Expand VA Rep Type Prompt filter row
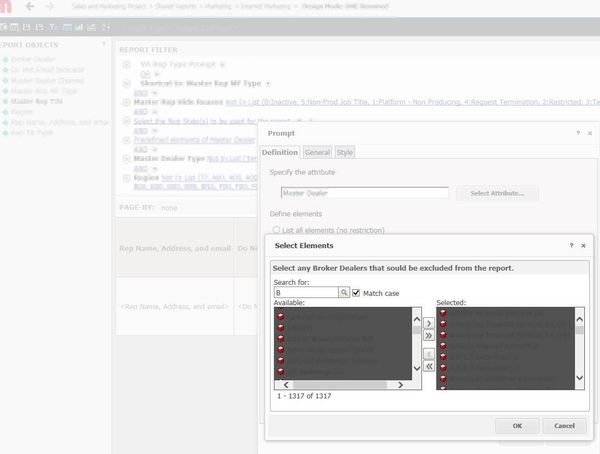 click(127, 64)
